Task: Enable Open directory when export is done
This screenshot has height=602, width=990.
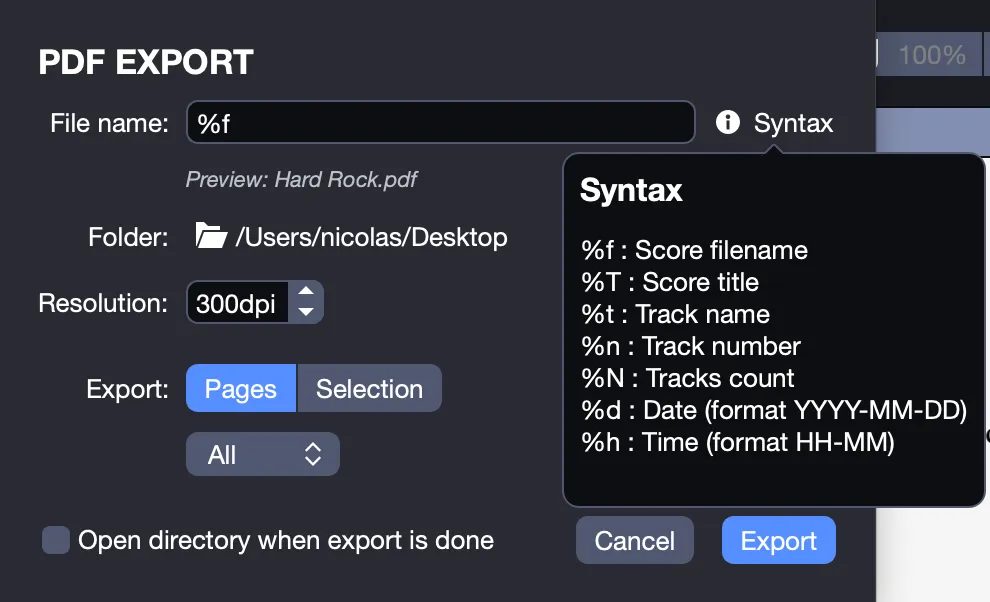Action: click(x=56, y=540)
